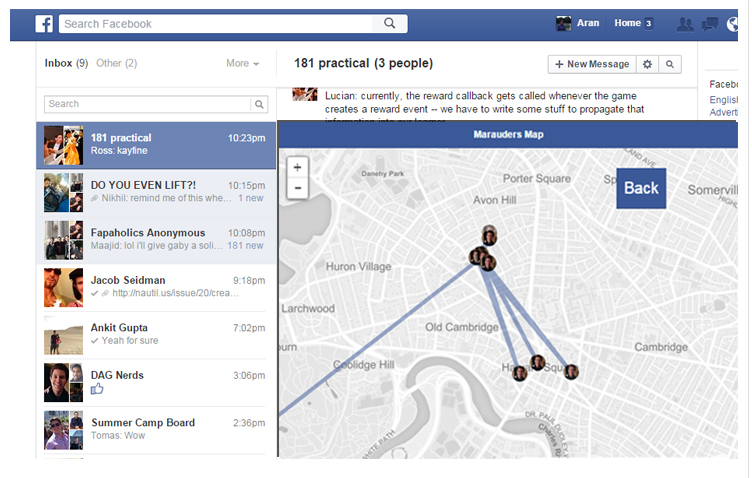This screenshot has width=752, height=478.
Task: Click the Facebook logo icon
Action: click(44, 24)
